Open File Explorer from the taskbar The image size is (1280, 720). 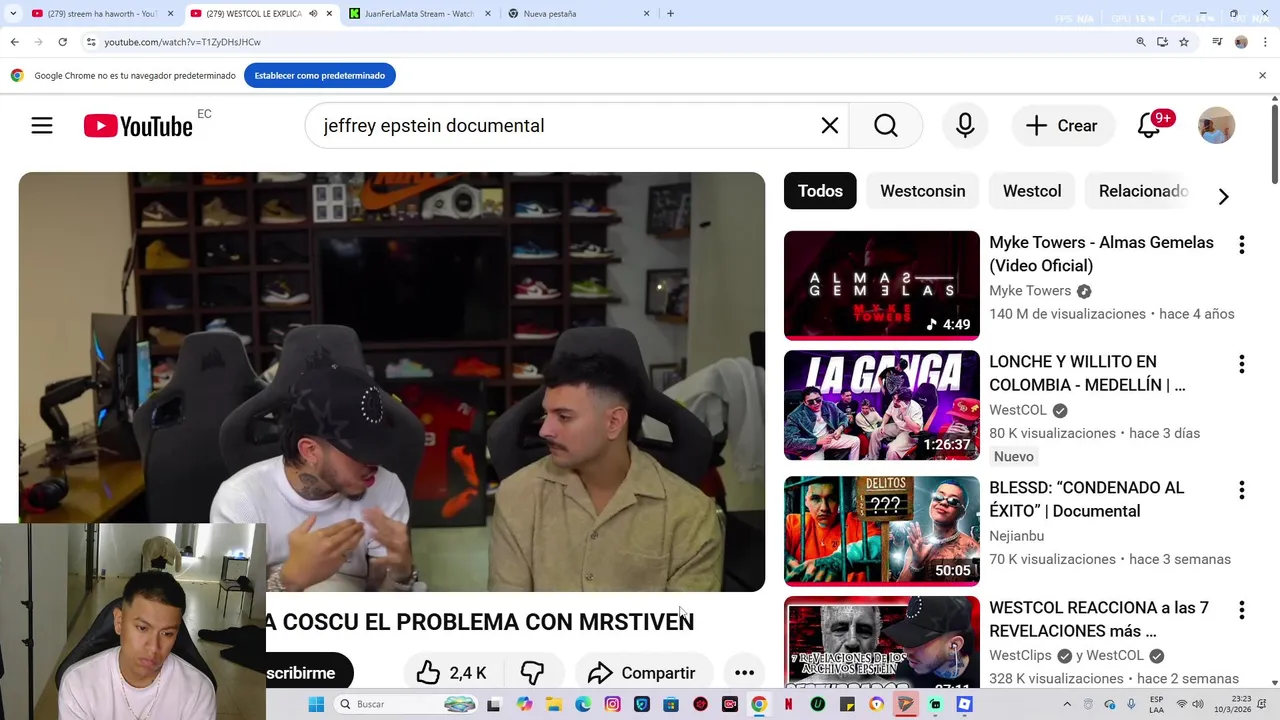(x=553, y=704)
